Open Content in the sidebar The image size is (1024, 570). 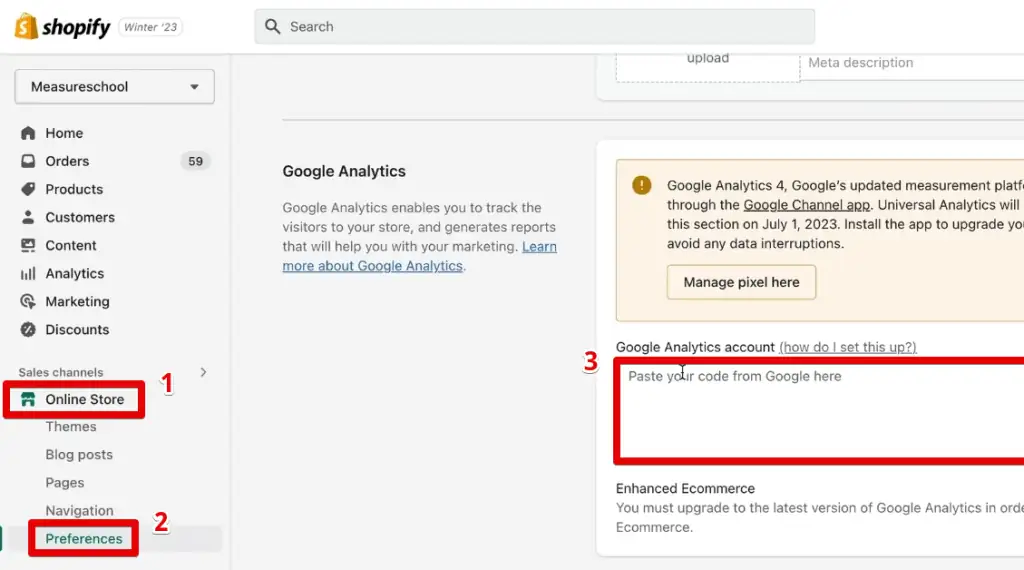(x=70, y=245)
